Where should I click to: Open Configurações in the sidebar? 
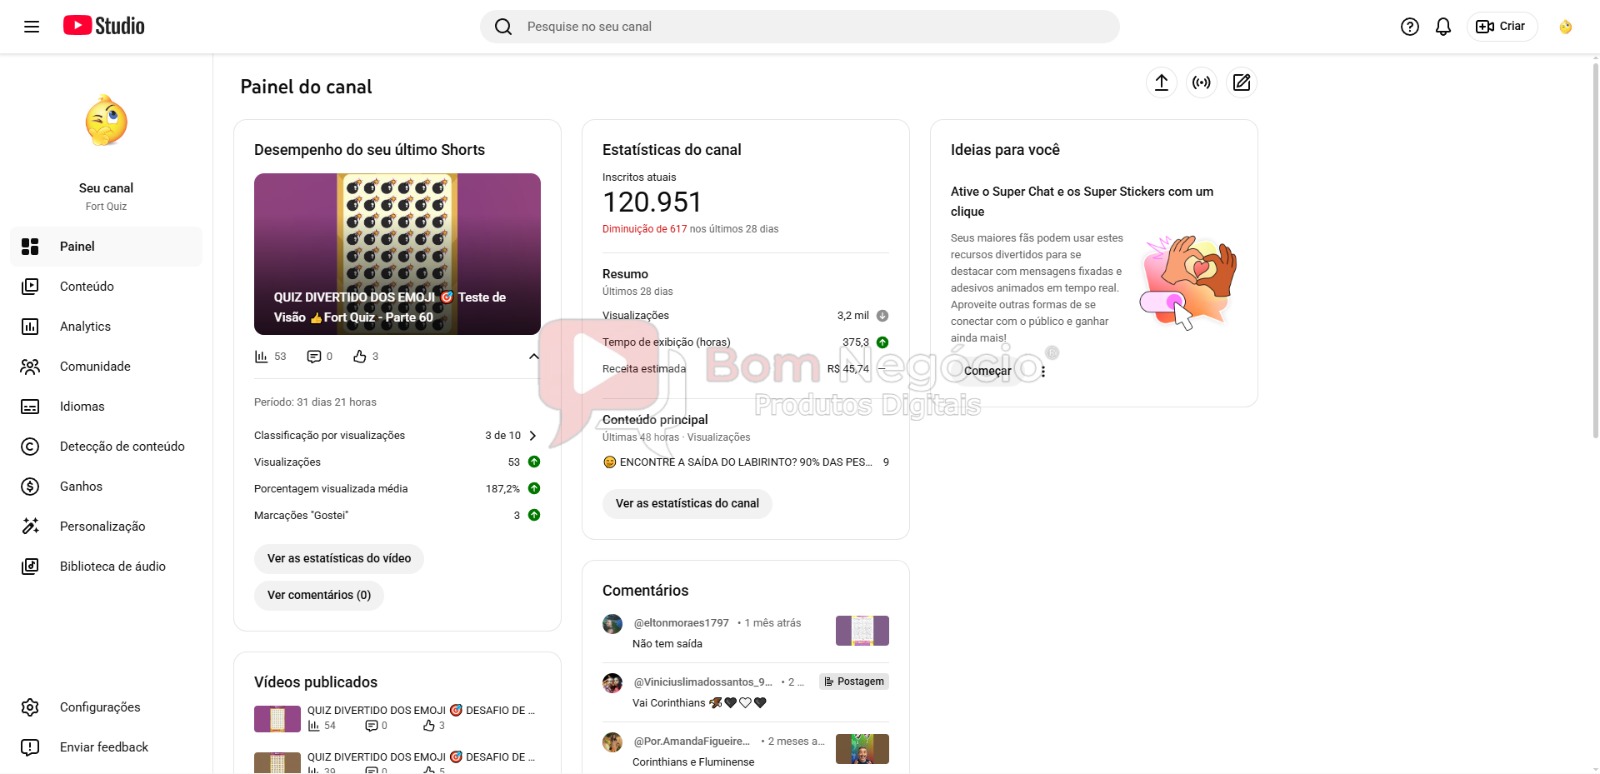tap(106, 708)
